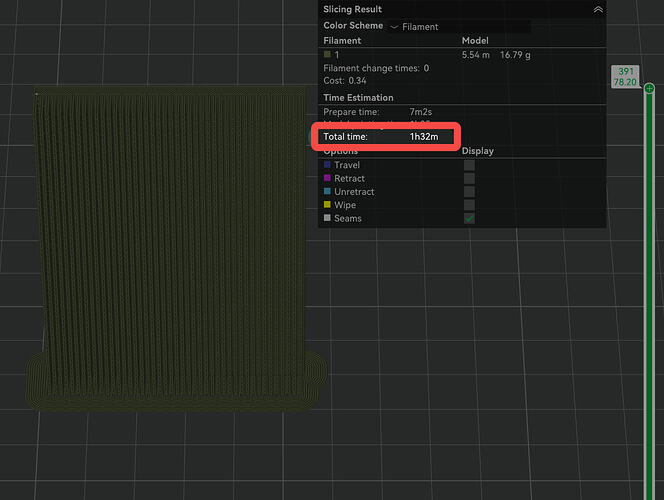Open the Color Scheme Filament dropdown
Viewport: 664px width, 500px height.
pos(459,27)
